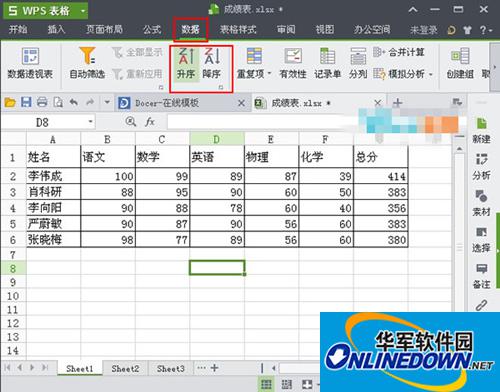Go to first sheet navigation arrow
This screenshot has height=392, width=500.
[x=8, y=368]
